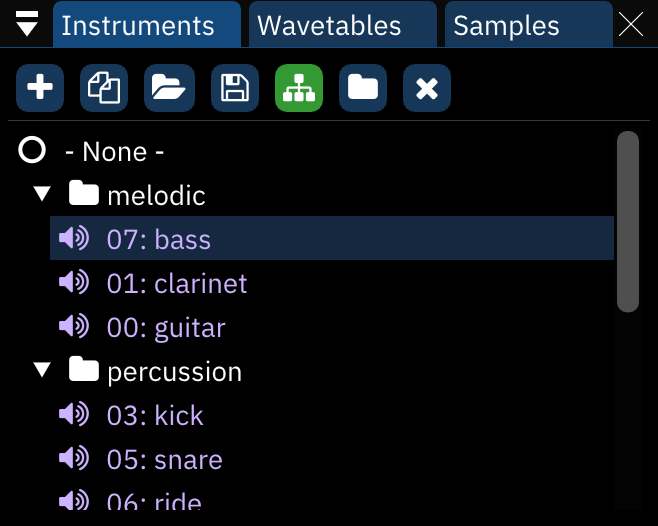The width and height of the screenshot is (658, 526).
Task: Click the instrument list vertical scrollbar
Action: coord(628,222)
